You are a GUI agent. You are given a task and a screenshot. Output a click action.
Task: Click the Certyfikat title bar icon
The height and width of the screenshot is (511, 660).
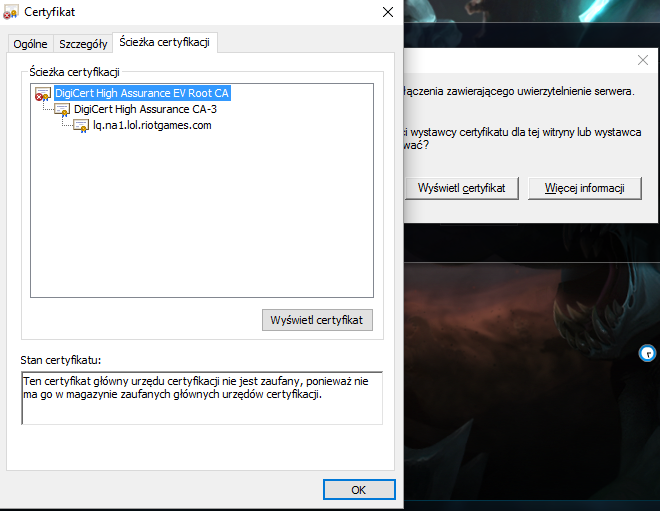tap(11, 12)
